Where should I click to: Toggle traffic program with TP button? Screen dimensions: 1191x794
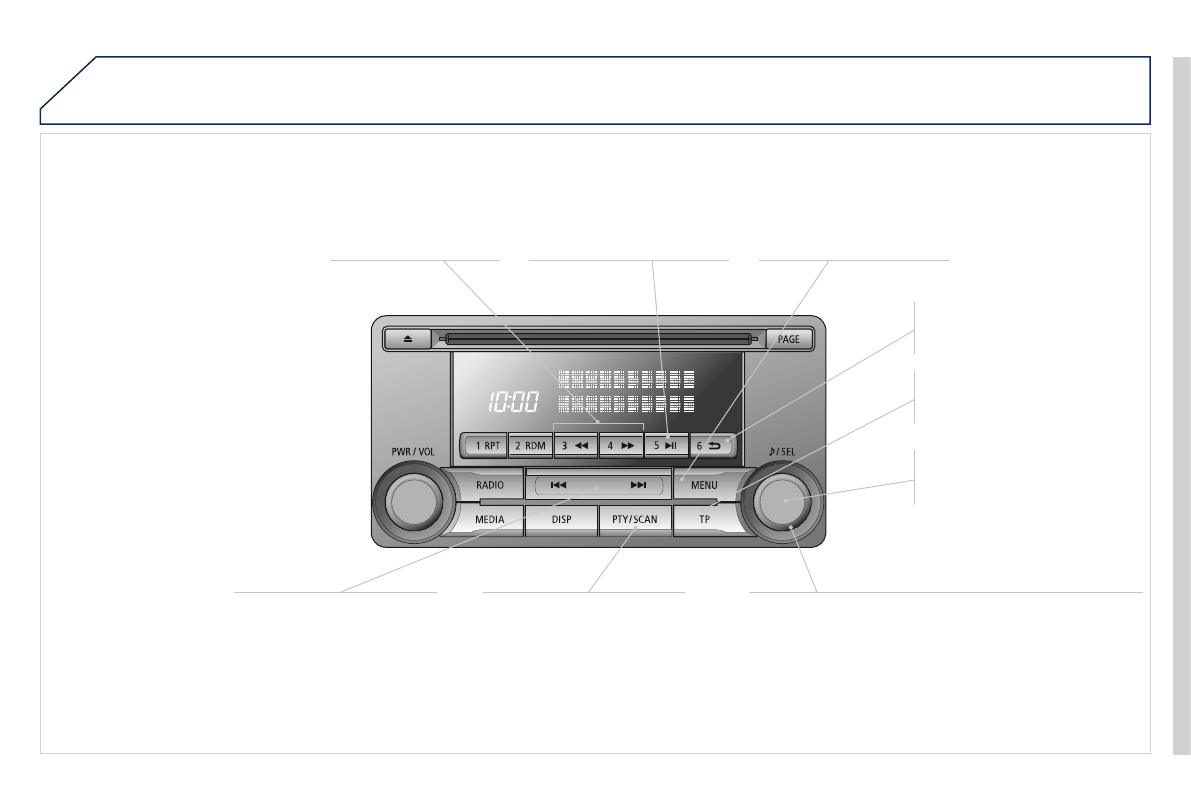coord(704,520)
